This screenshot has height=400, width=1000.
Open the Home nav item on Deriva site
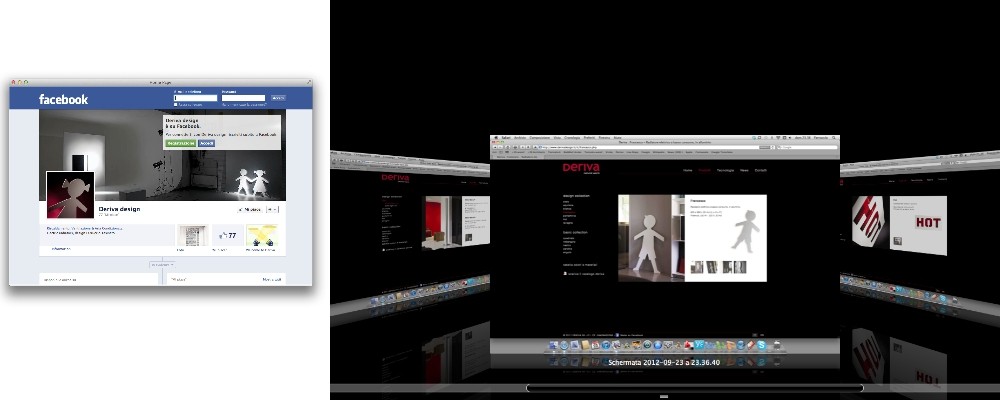coord(688,170)
